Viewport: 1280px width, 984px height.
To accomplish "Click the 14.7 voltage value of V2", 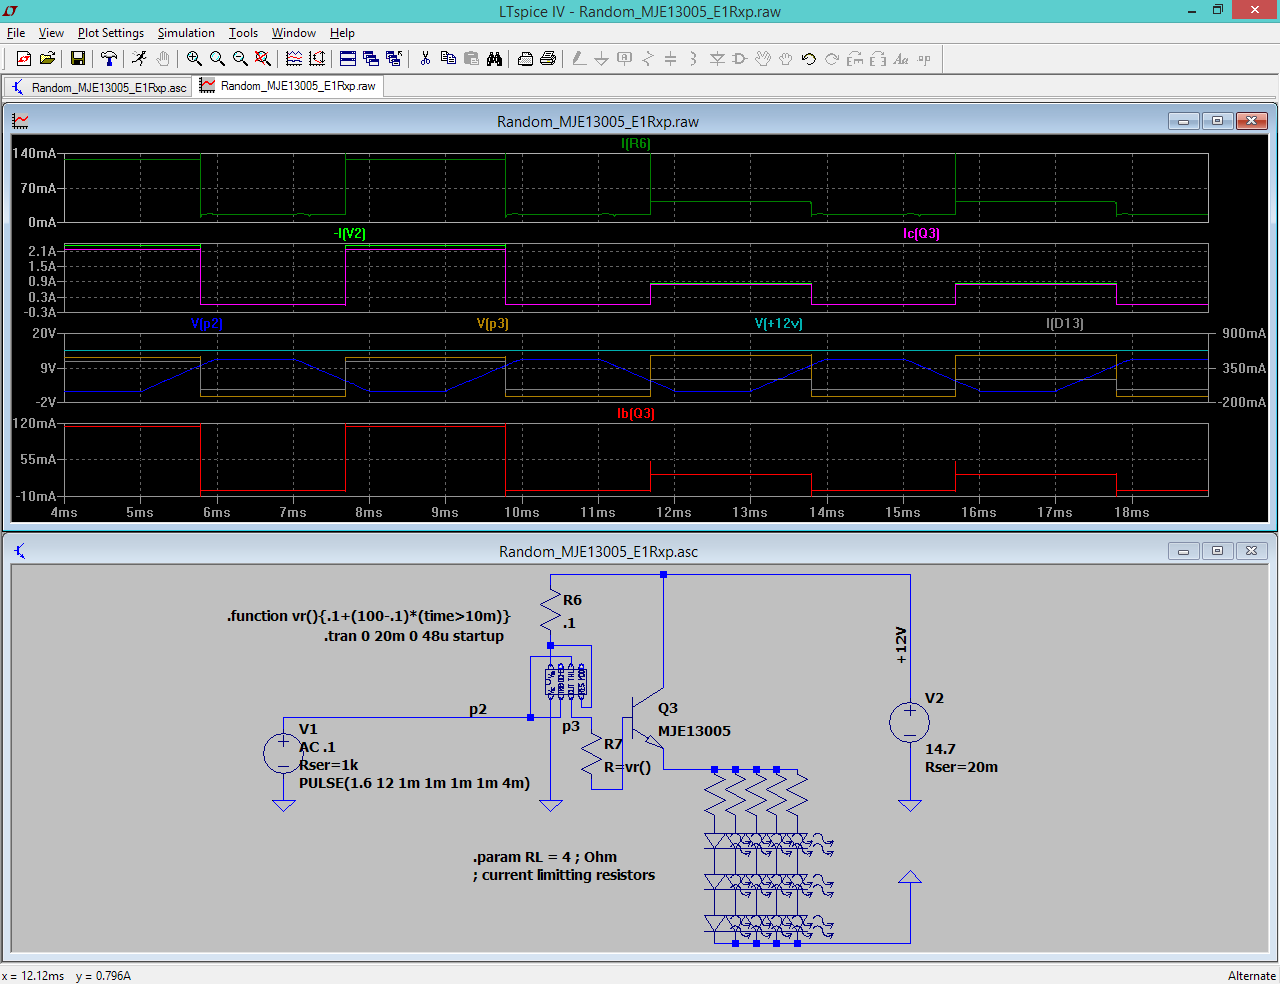I will 940,749.
